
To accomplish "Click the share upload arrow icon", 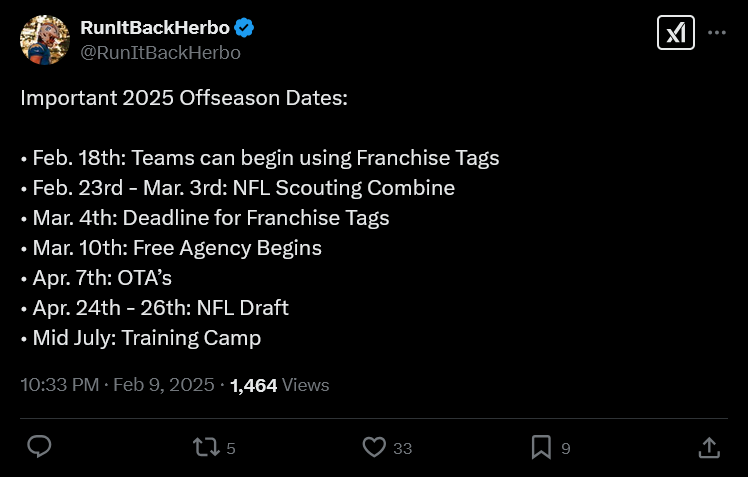I will 708,447.
